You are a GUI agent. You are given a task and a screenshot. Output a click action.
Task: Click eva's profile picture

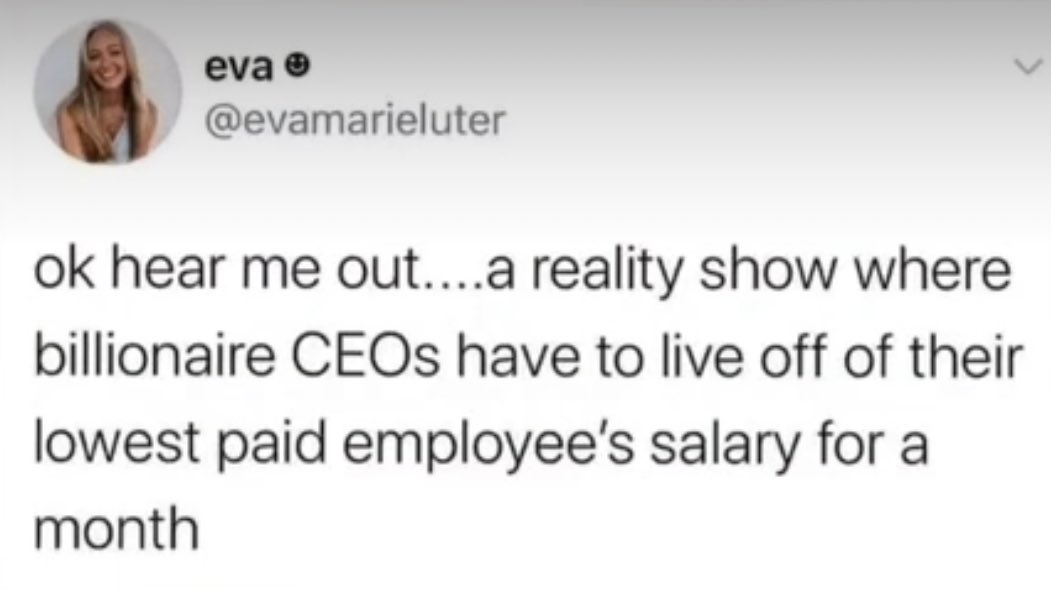tap(108, 92)
